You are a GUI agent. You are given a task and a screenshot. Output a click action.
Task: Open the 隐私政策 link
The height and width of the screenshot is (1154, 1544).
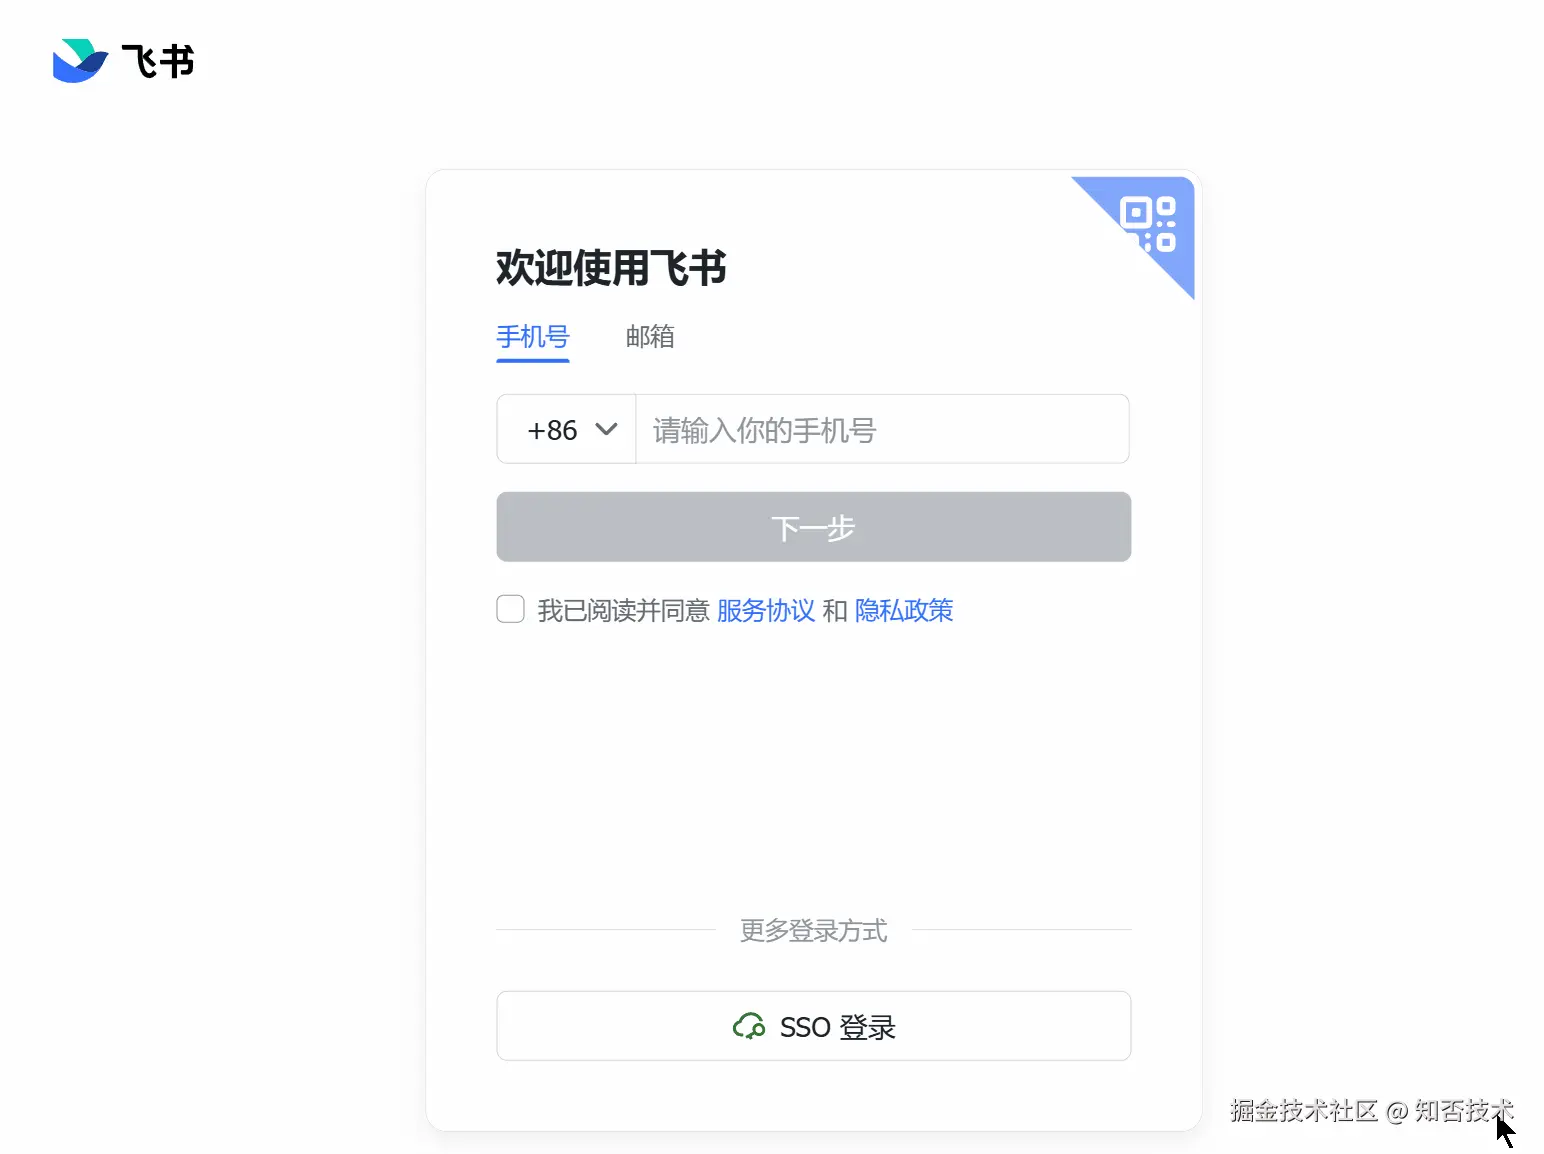click(904, 610)
